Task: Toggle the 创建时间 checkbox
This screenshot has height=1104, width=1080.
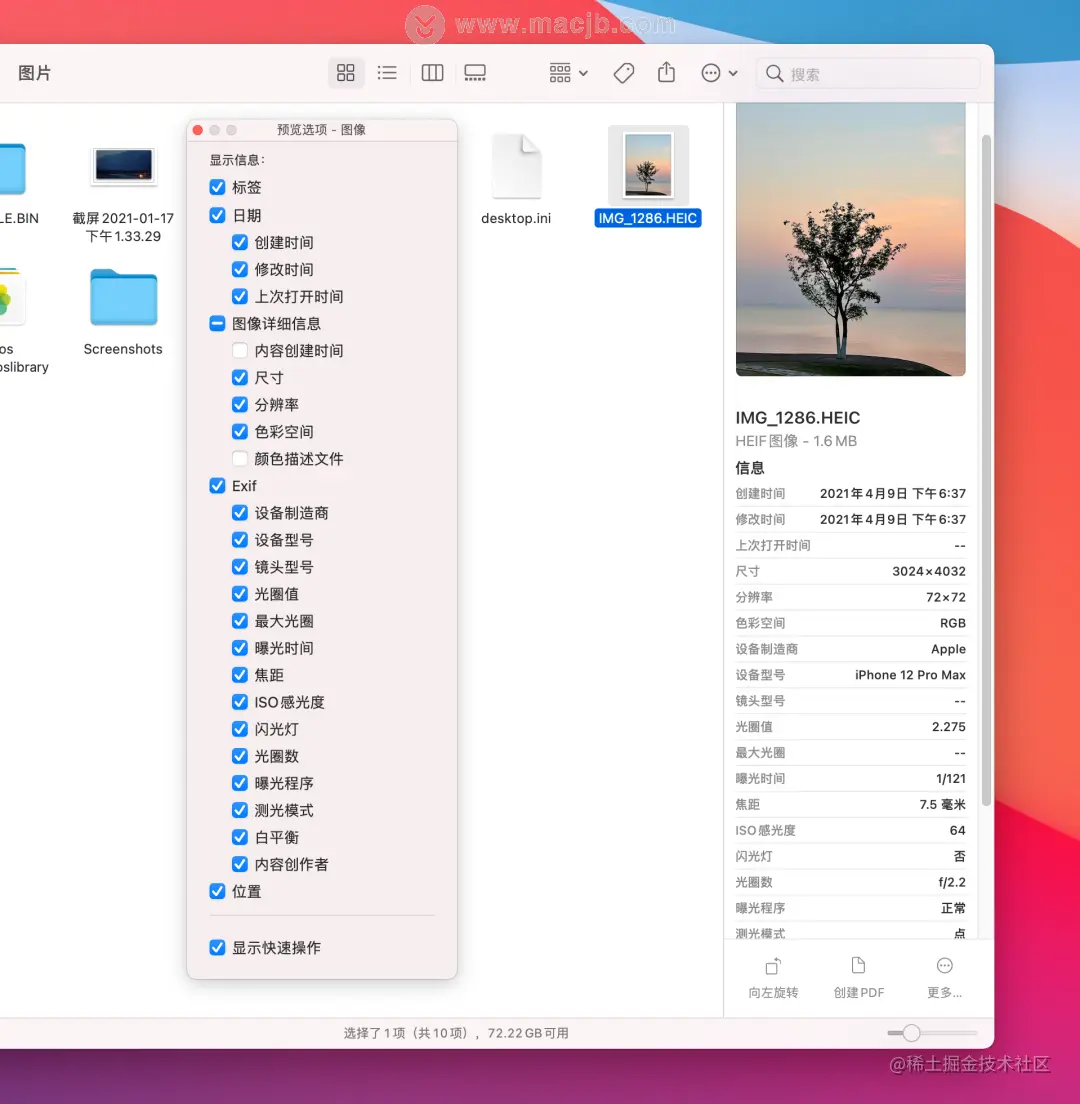Action: tap(240, 242)
